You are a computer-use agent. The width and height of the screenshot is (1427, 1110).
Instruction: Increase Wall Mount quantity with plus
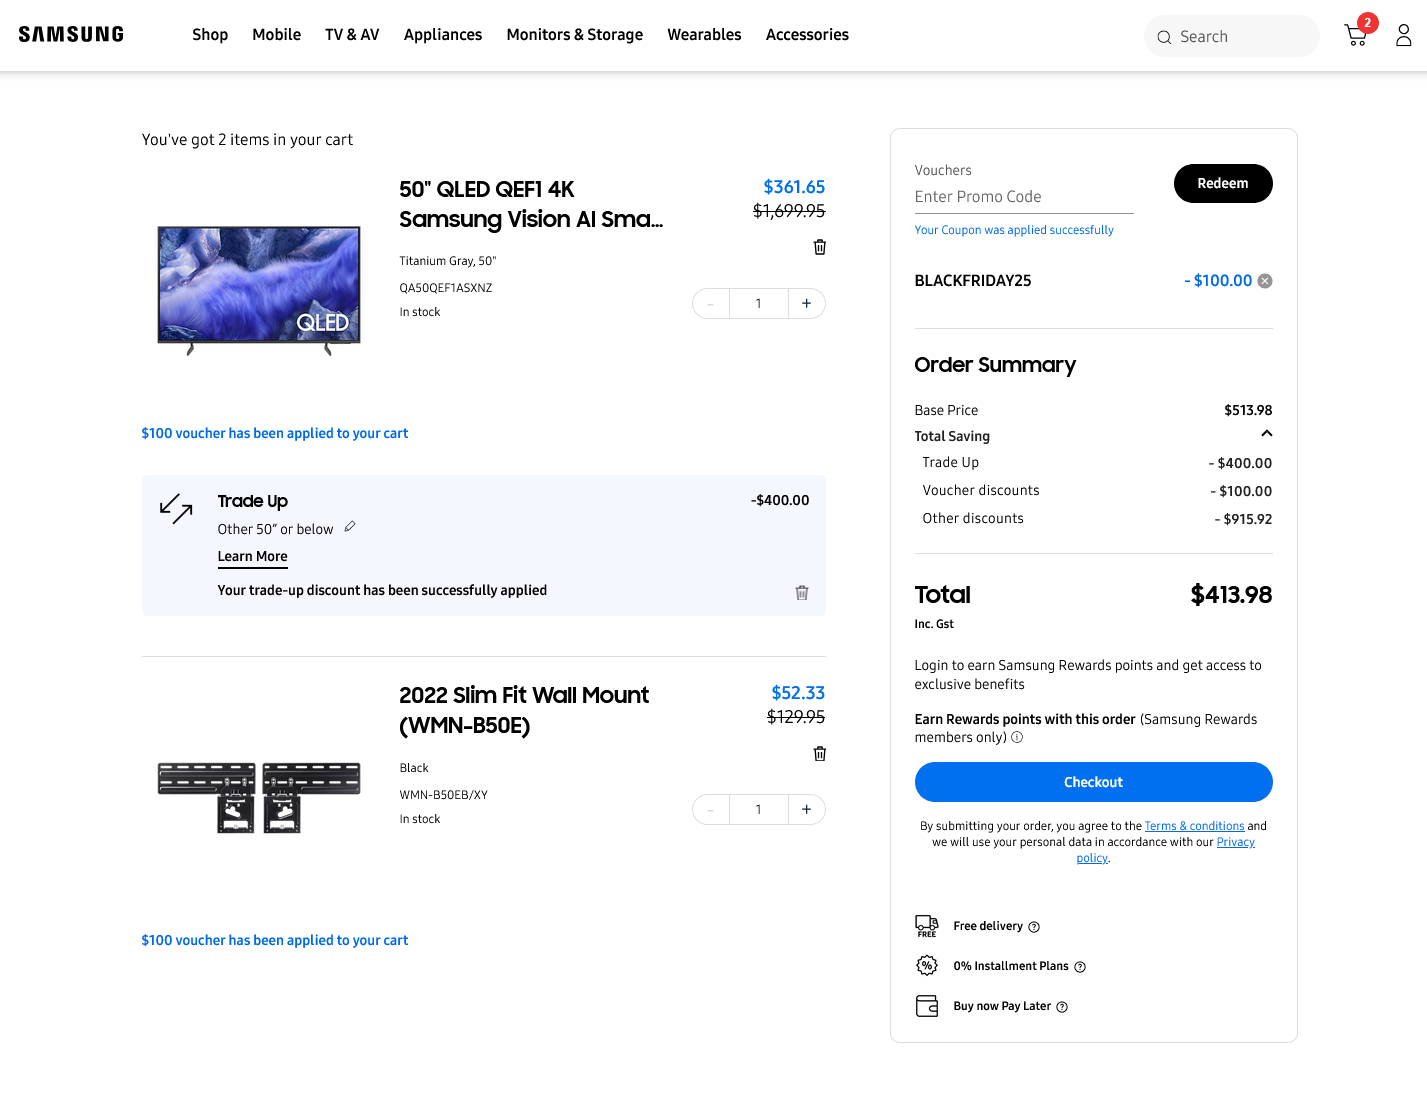click(x=806, y=810)
